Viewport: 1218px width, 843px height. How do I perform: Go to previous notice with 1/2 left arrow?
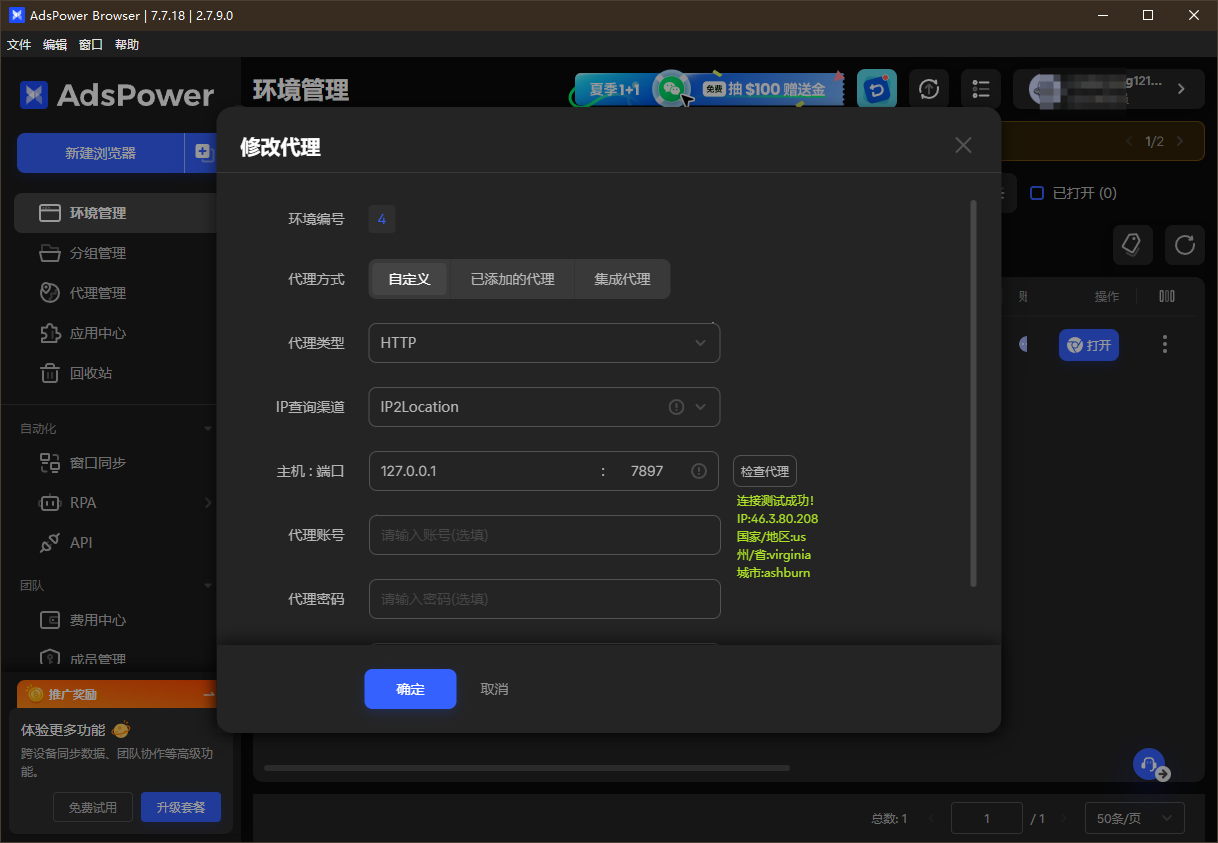coord(1130,142)
